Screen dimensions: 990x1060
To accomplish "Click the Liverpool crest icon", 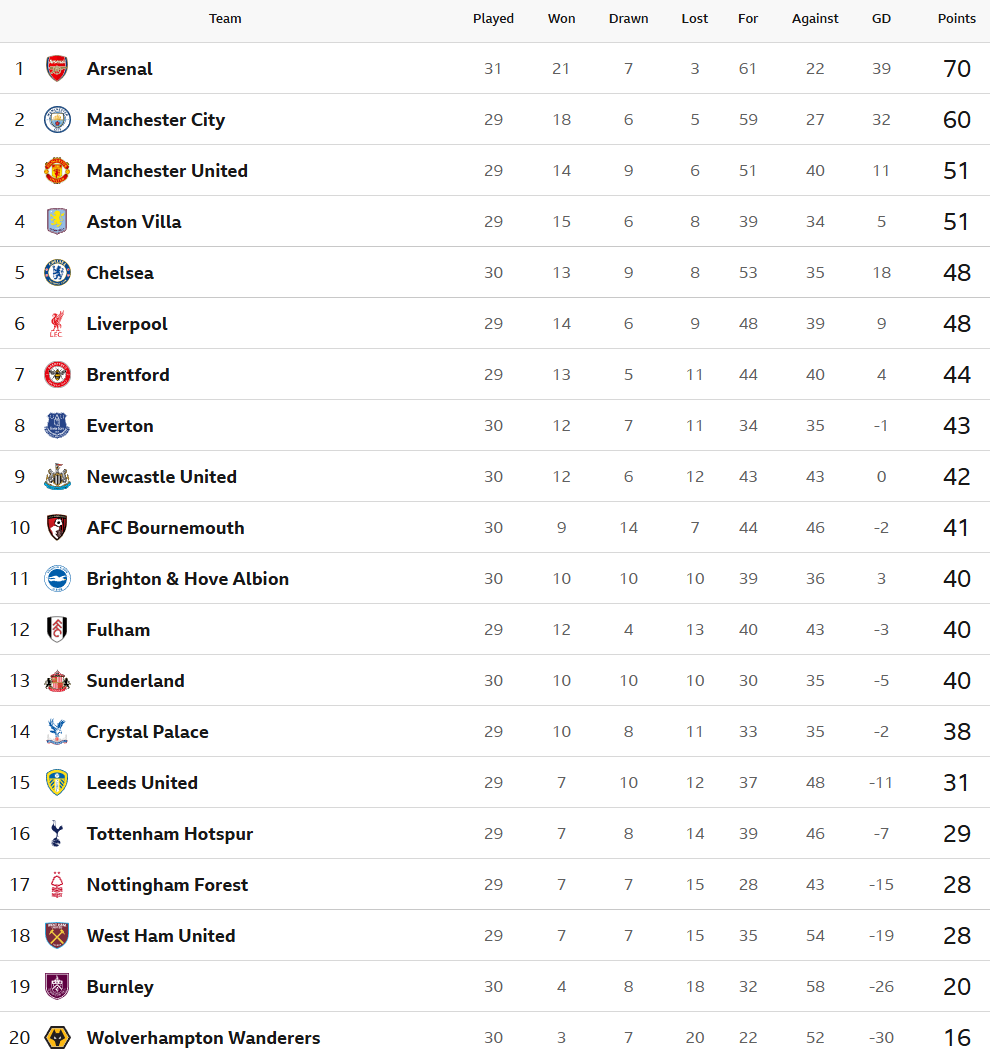I will coord(57,324).
